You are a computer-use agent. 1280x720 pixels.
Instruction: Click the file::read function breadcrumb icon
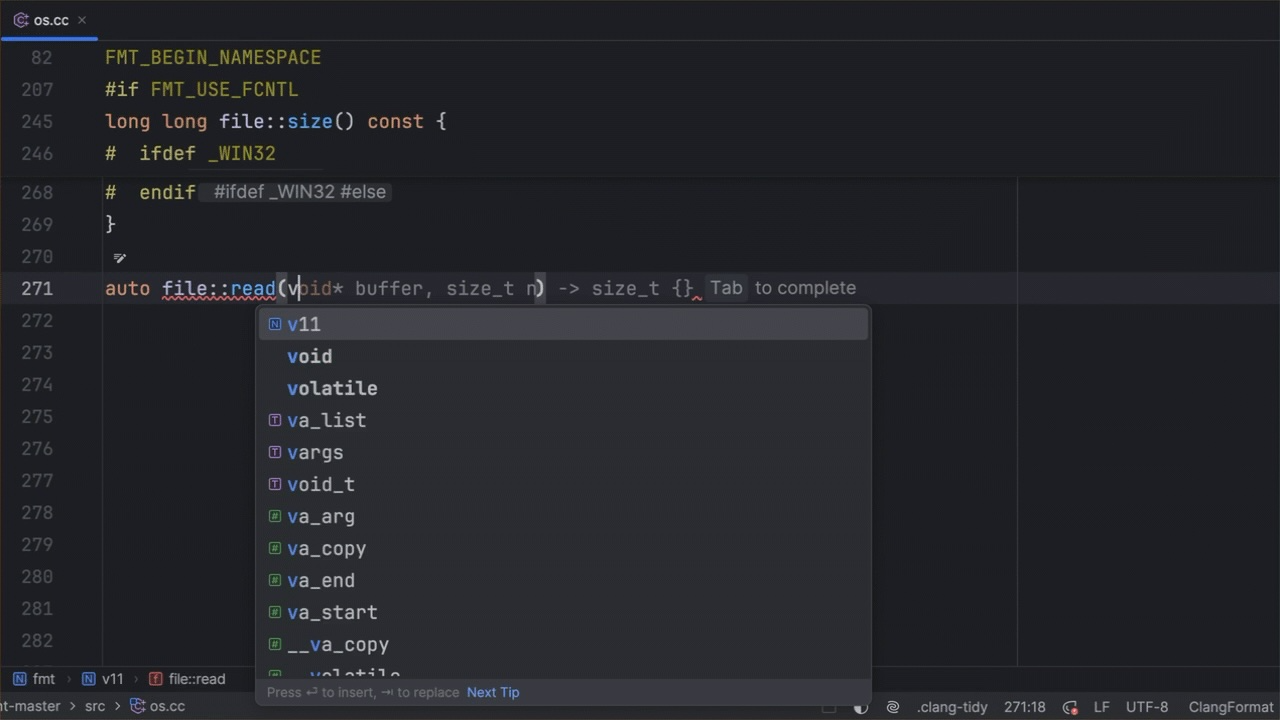pyautogui.click(x=155, y=679)
